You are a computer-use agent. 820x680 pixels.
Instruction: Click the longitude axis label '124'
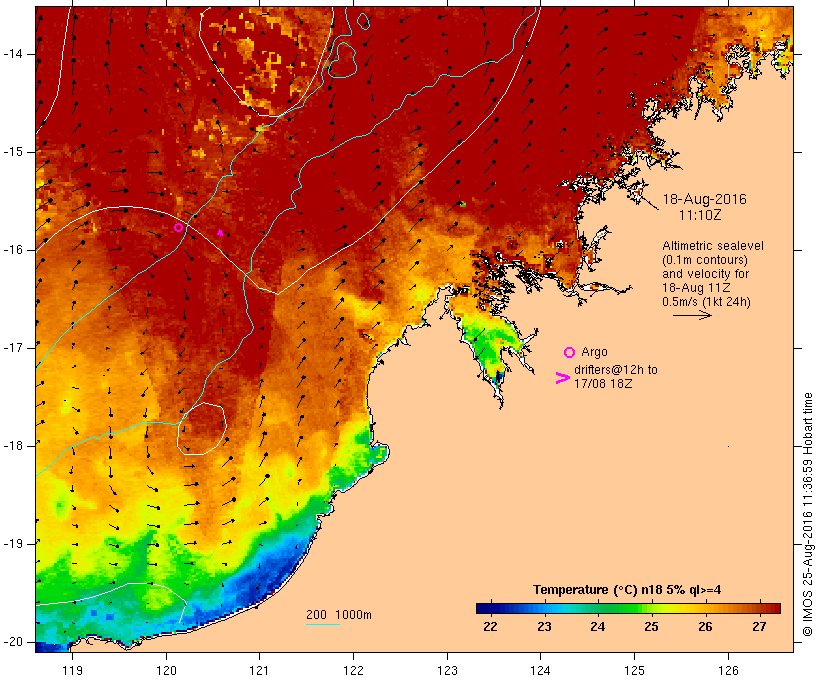[x=541, y=670]
